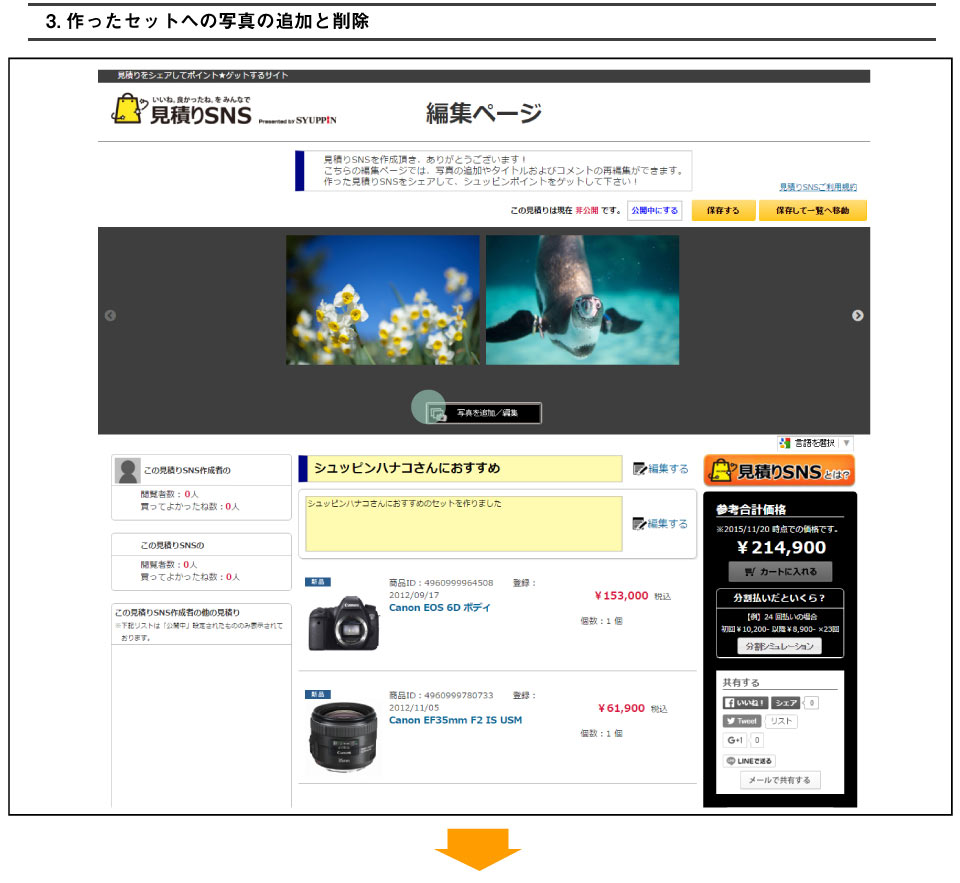Click 商品ID：4960999780733 text
Screen dimensions: 960x883
pyautogui.click(x=441, y=696)
